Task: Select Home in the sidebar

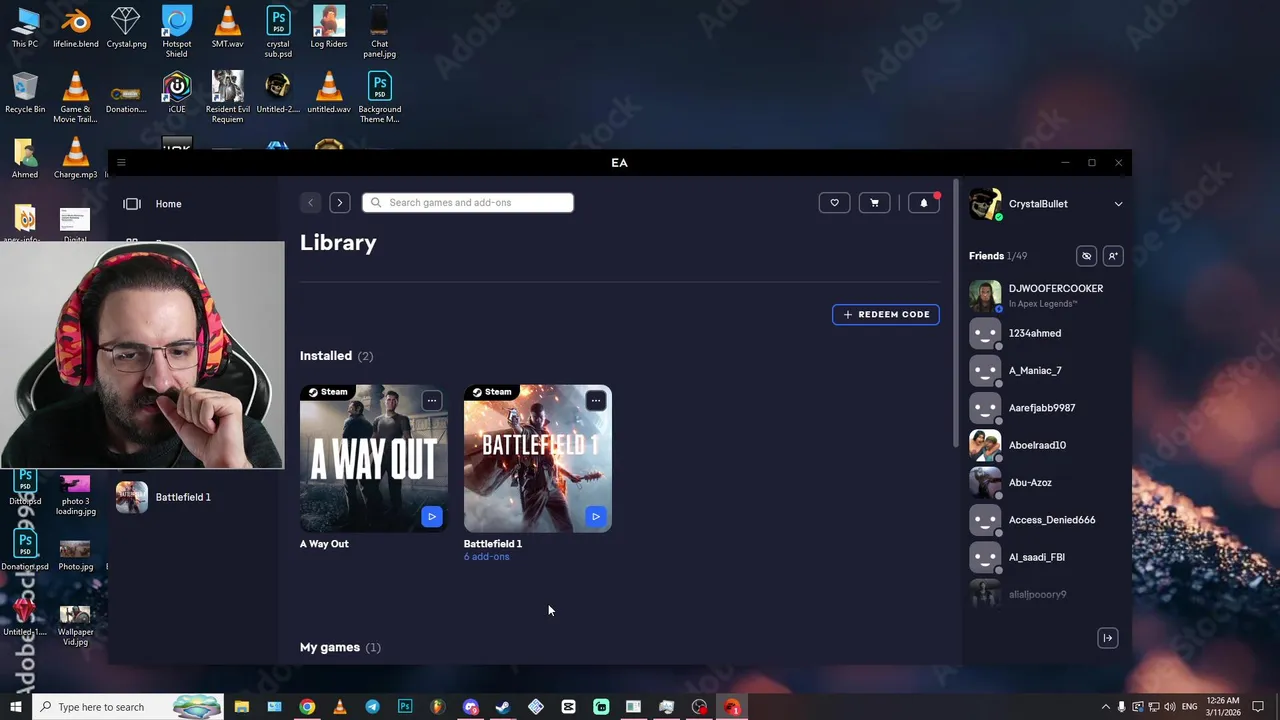Action: 168,204
